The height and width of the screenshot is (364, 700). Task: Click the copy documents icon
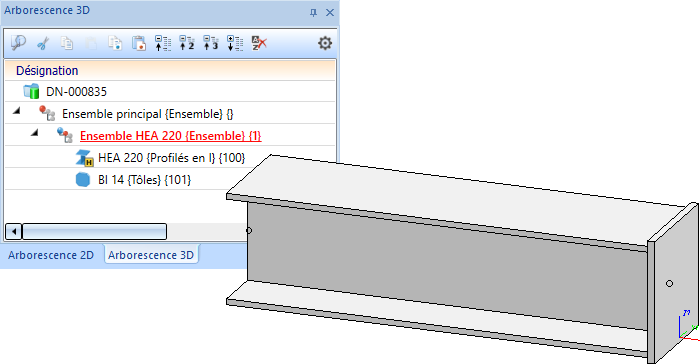[67, 43]
